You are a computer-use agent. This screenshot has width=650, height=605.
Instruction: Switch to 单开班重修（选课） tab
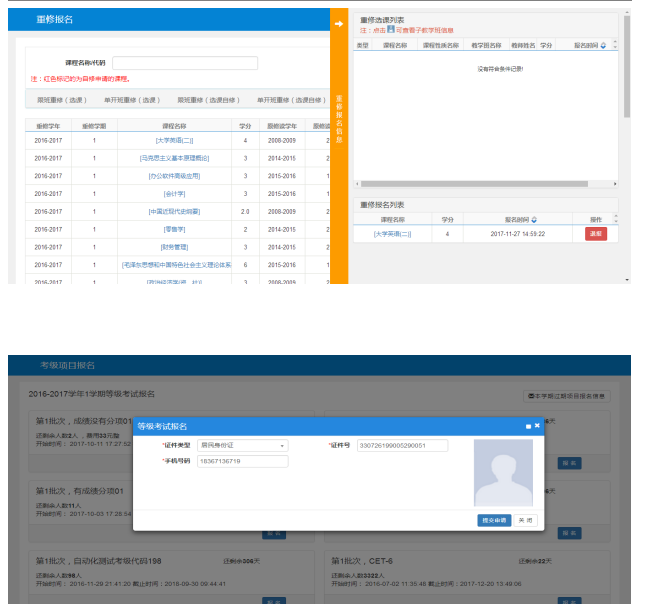coord(131,100)
